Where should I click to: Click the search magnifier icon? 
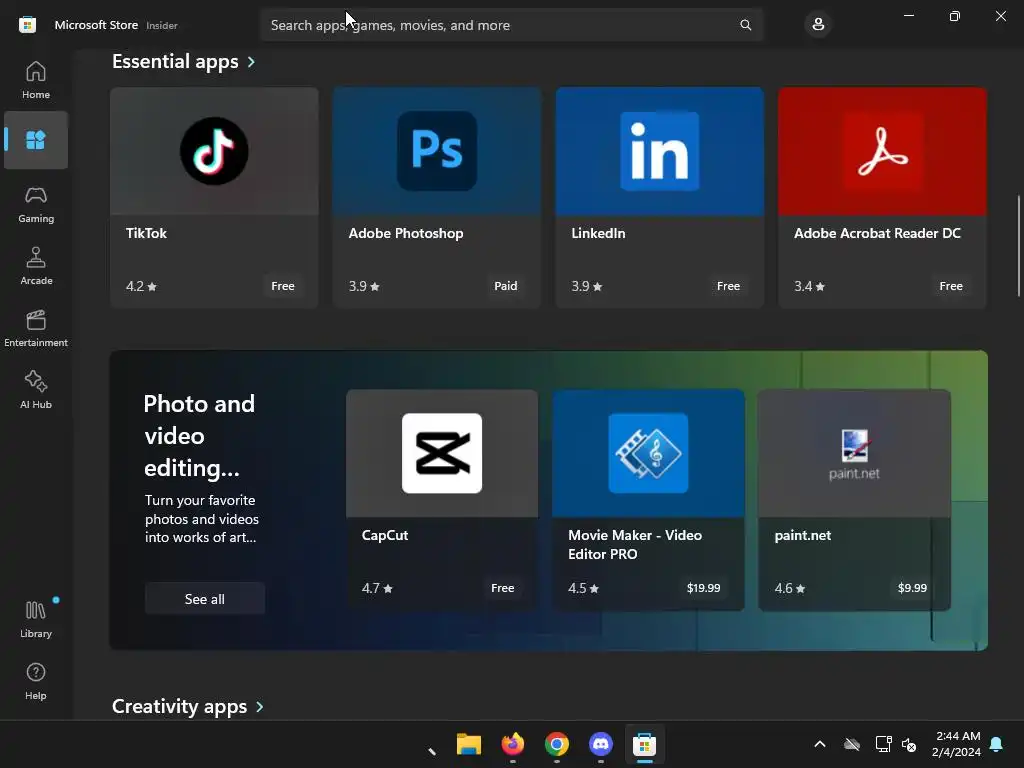(x=745, y=25)
